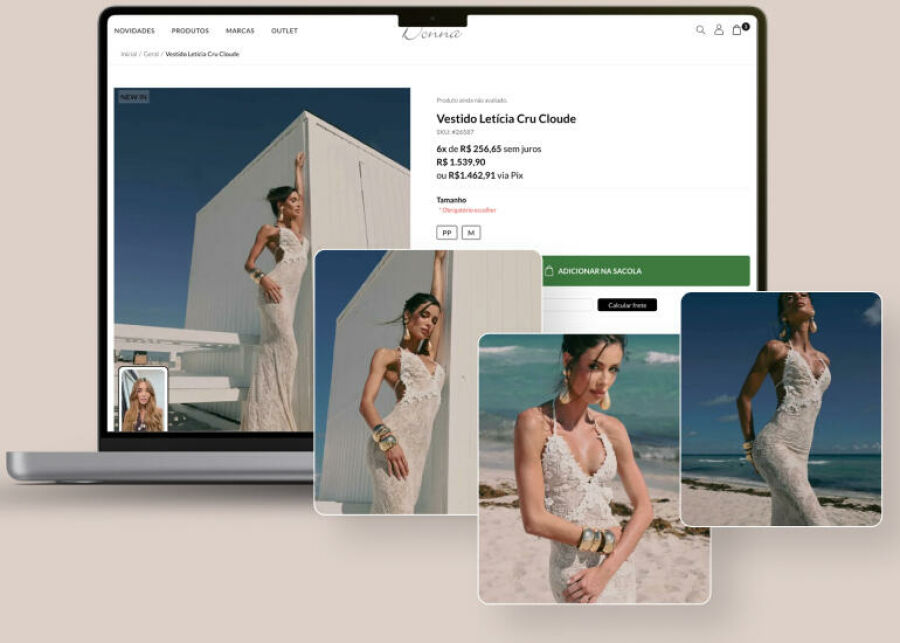The image size is (900, 643).
Task: Select size PP
Action: tap(446, 233)
